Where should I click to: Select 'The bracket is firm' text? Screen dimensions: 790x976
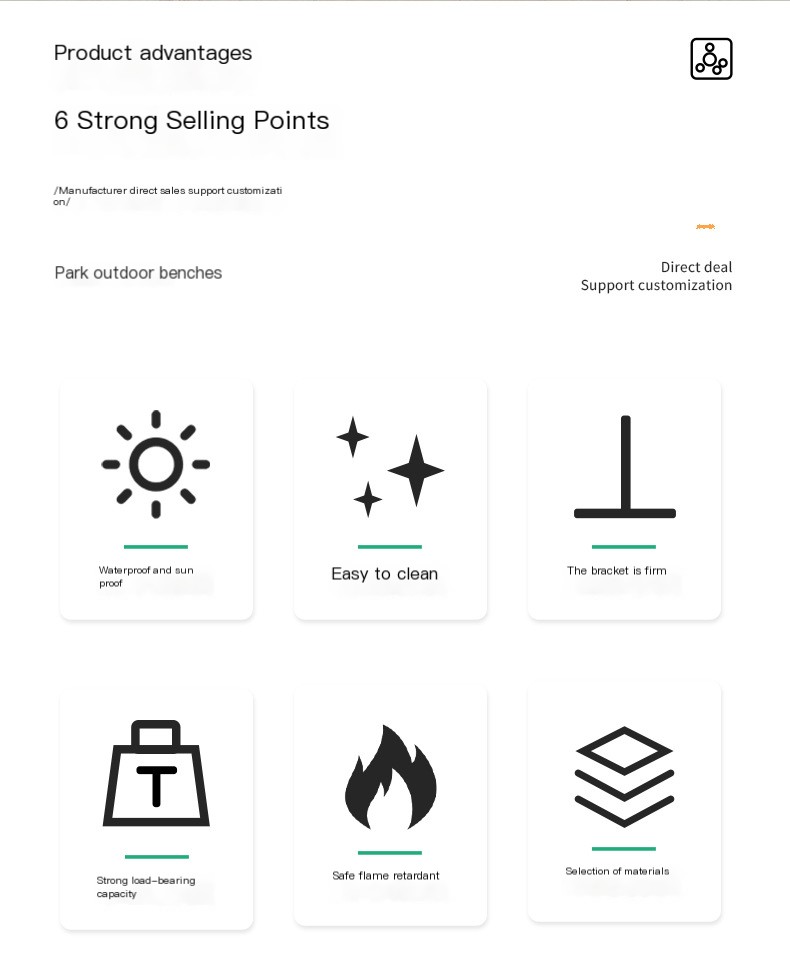(x=617, y=570)
